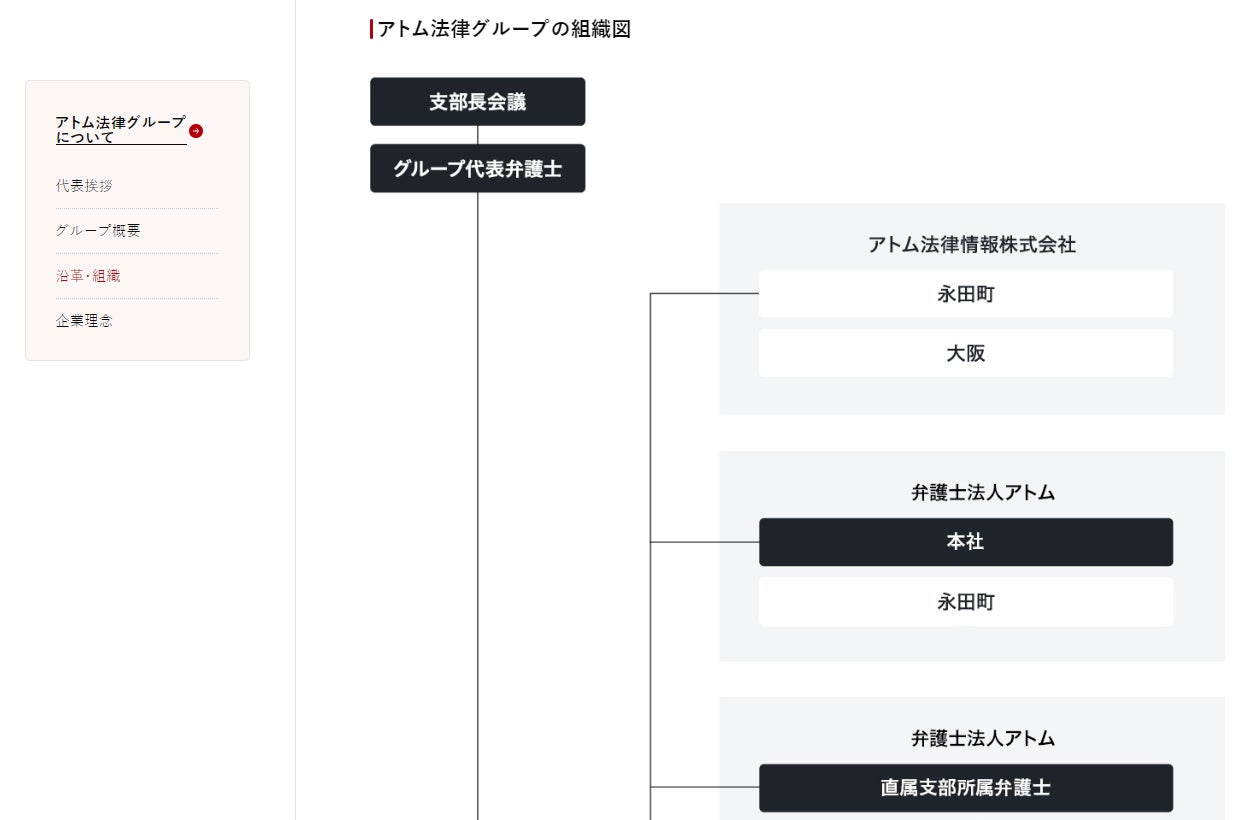Click the 支部長会議 box in the chart
Image resolution: width=1260 pixels, height=820 pixels.
477,102
